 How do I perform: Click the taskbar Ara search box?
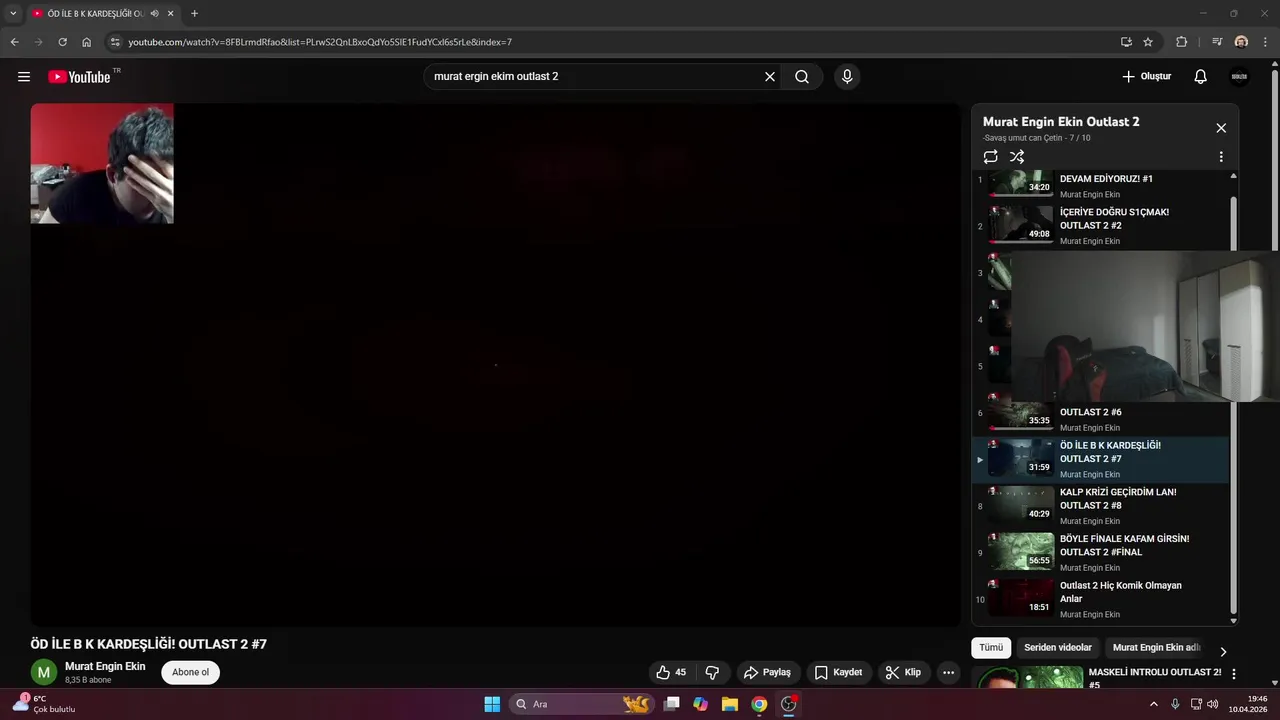(x=582, y=704)
